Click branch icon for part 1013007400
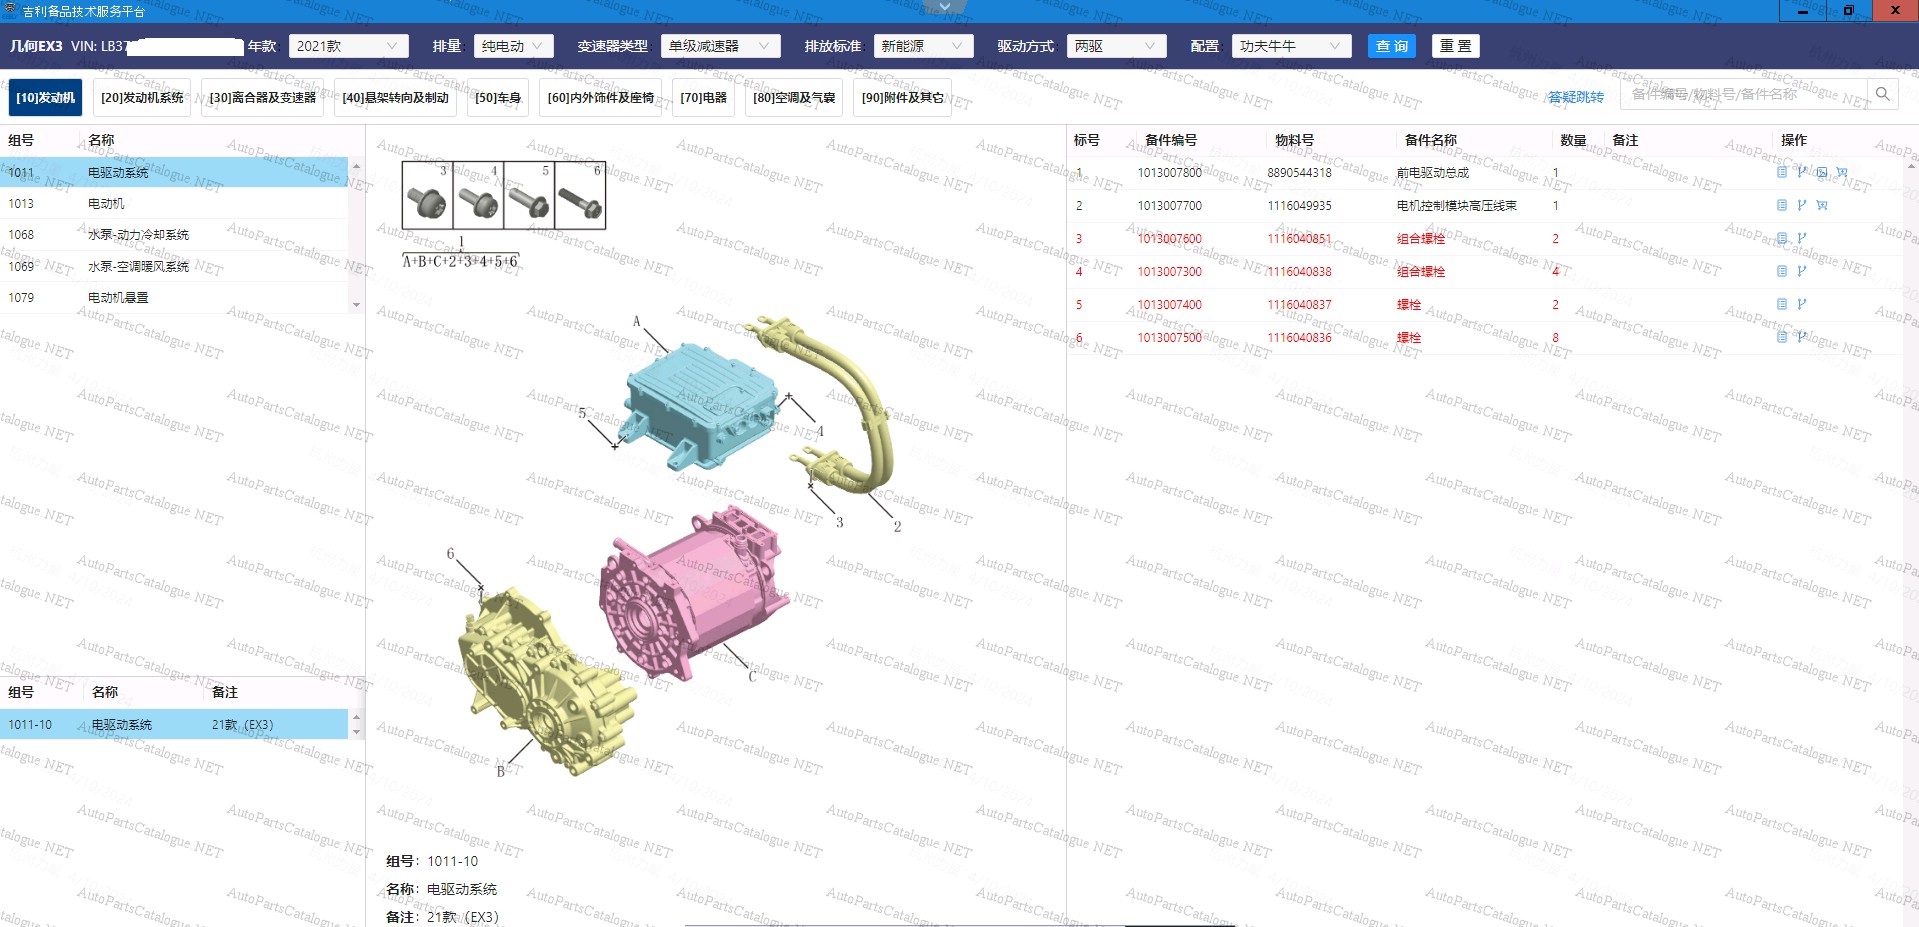 coord(1801,304)
